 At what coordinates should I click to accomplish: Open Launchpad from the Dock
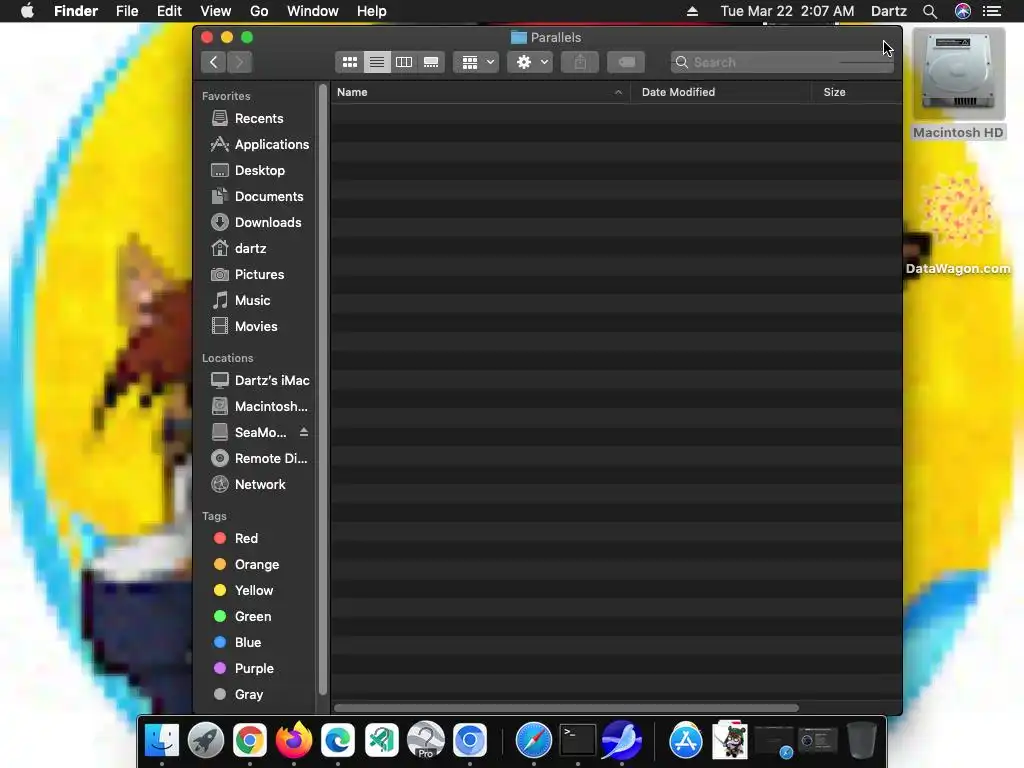tap(206, 740)
